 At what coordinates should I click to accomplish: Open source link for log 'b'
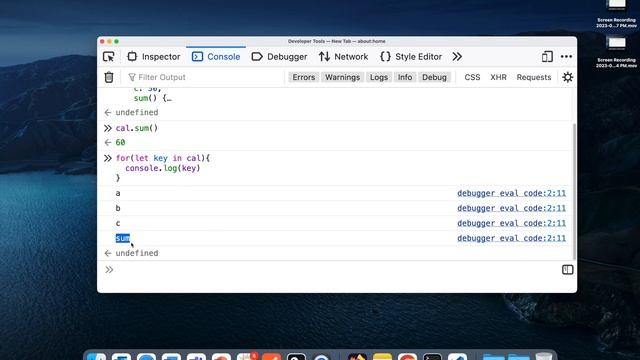coord(511,208)
